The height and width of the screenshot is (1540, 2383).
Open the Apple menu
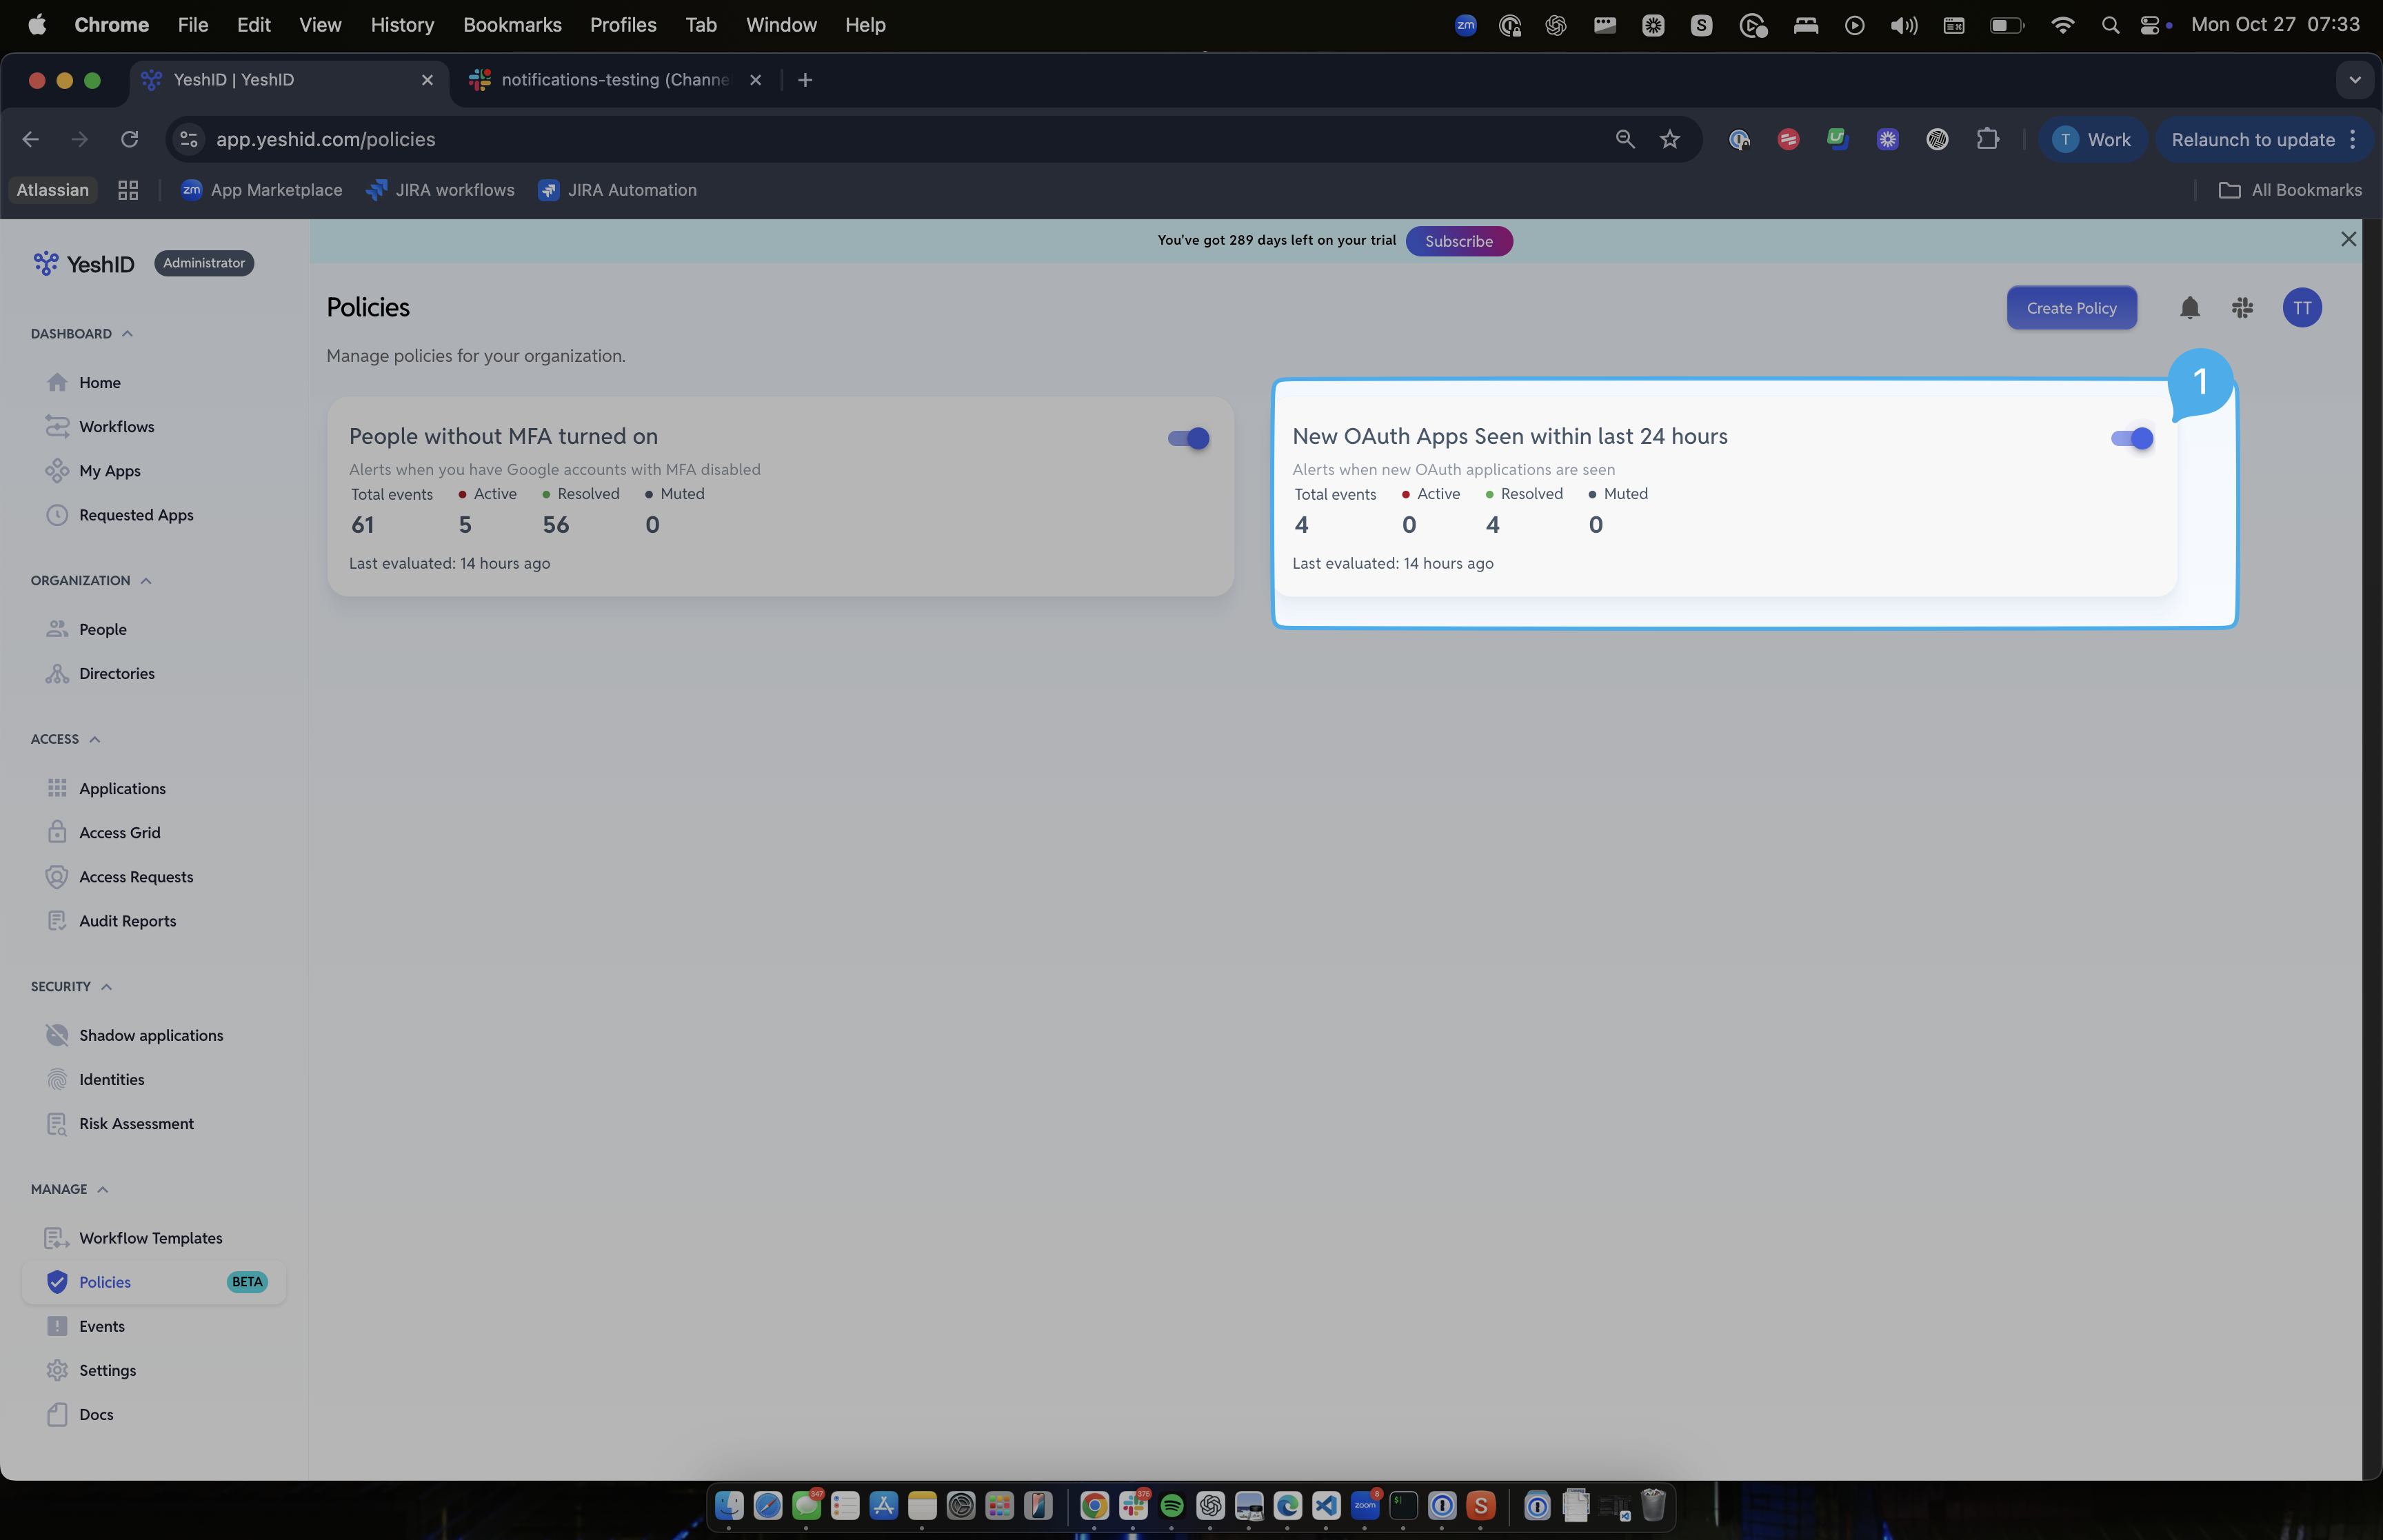pos(37,25)
